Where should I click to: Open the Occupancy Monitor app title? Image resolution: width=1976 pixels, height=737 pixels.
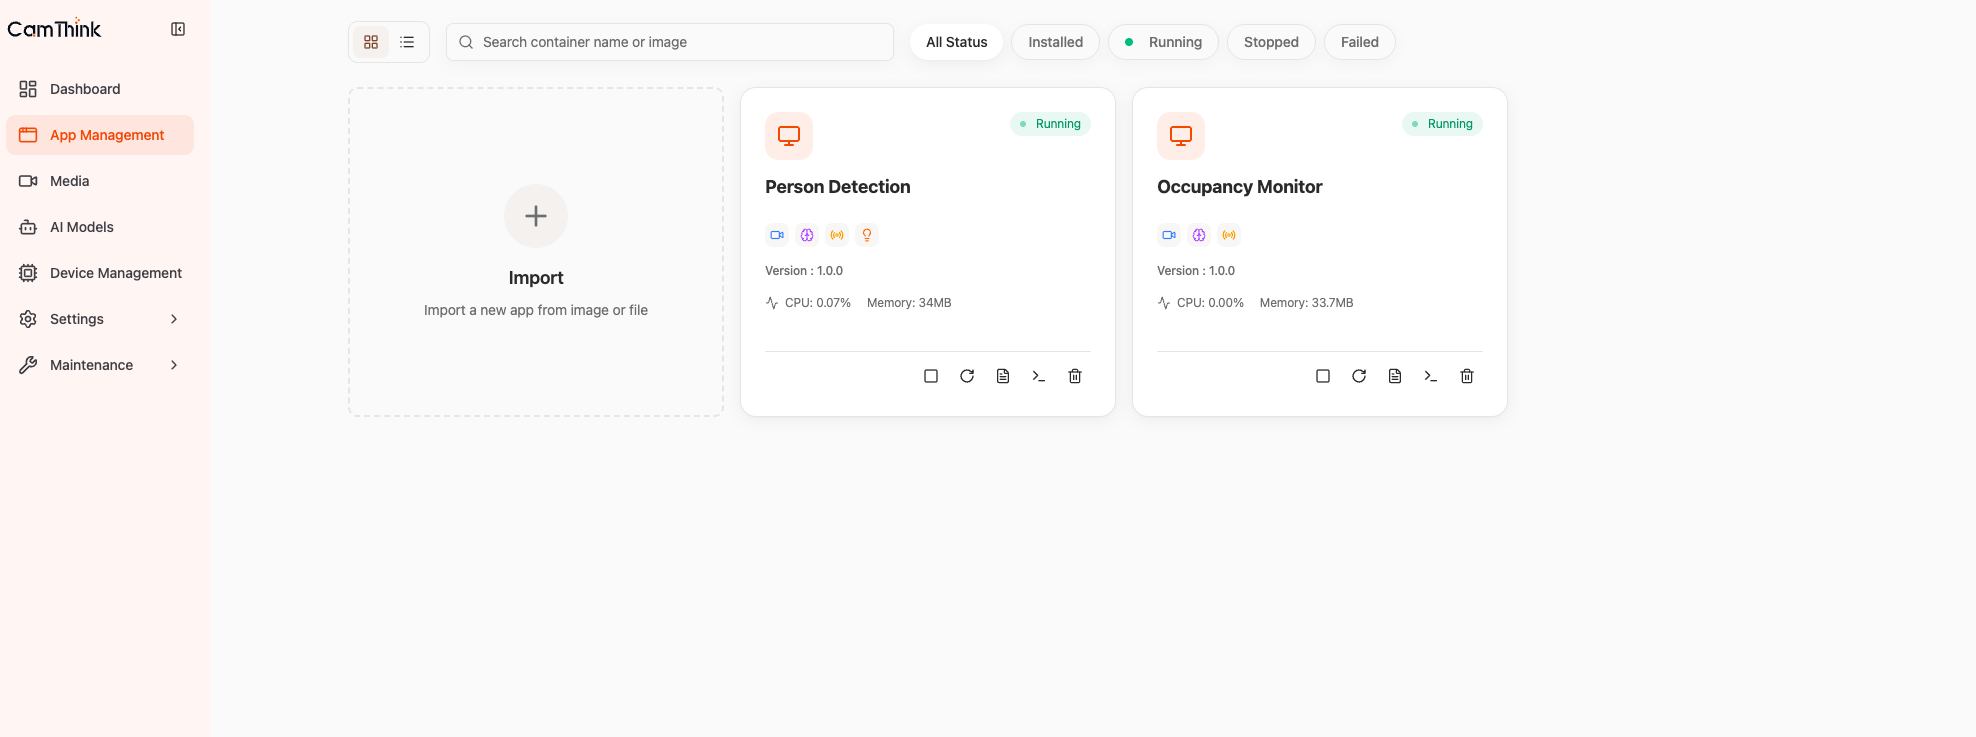click(x=1240, y=187)
